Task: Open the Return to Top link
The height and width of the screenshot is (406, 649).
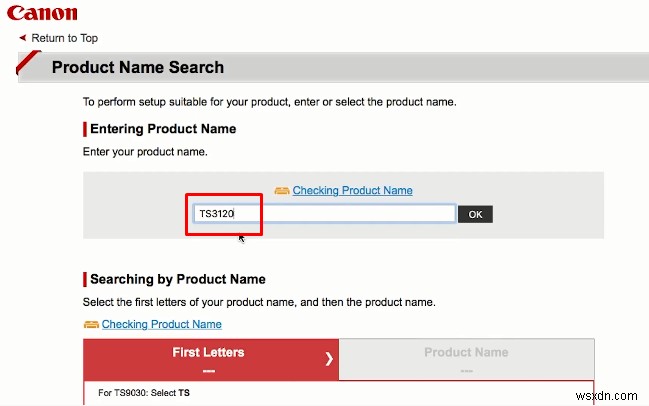Action: pyautogui.click(x=64, y=38)
